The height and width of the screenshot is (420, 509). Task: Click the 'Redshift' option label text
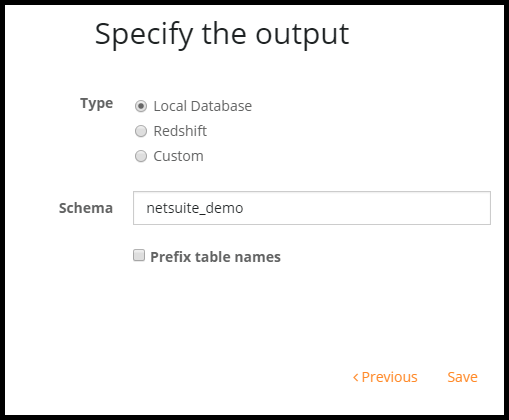(180, 131)
